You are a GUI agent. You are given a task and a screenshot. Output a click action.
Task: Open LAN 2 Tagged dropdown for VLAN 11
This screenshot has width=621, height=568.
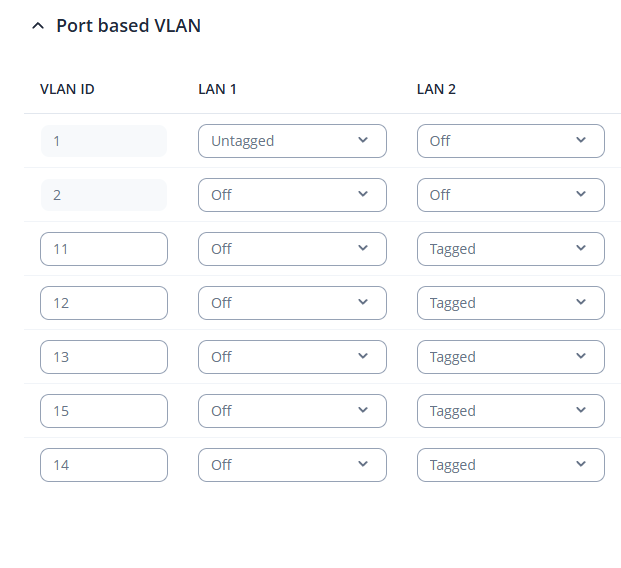pyautogui.click(x=510, y=249)
